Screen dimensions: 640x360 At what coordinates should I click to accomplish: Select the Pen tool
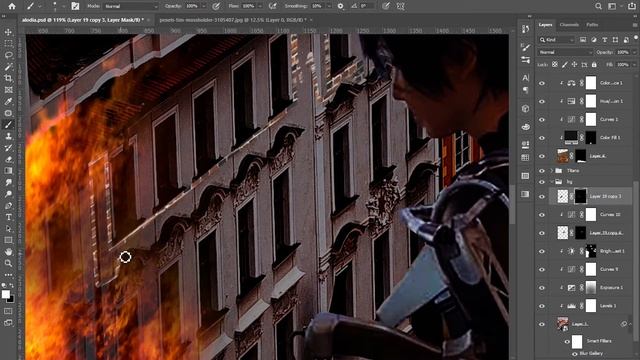point(8,206)
